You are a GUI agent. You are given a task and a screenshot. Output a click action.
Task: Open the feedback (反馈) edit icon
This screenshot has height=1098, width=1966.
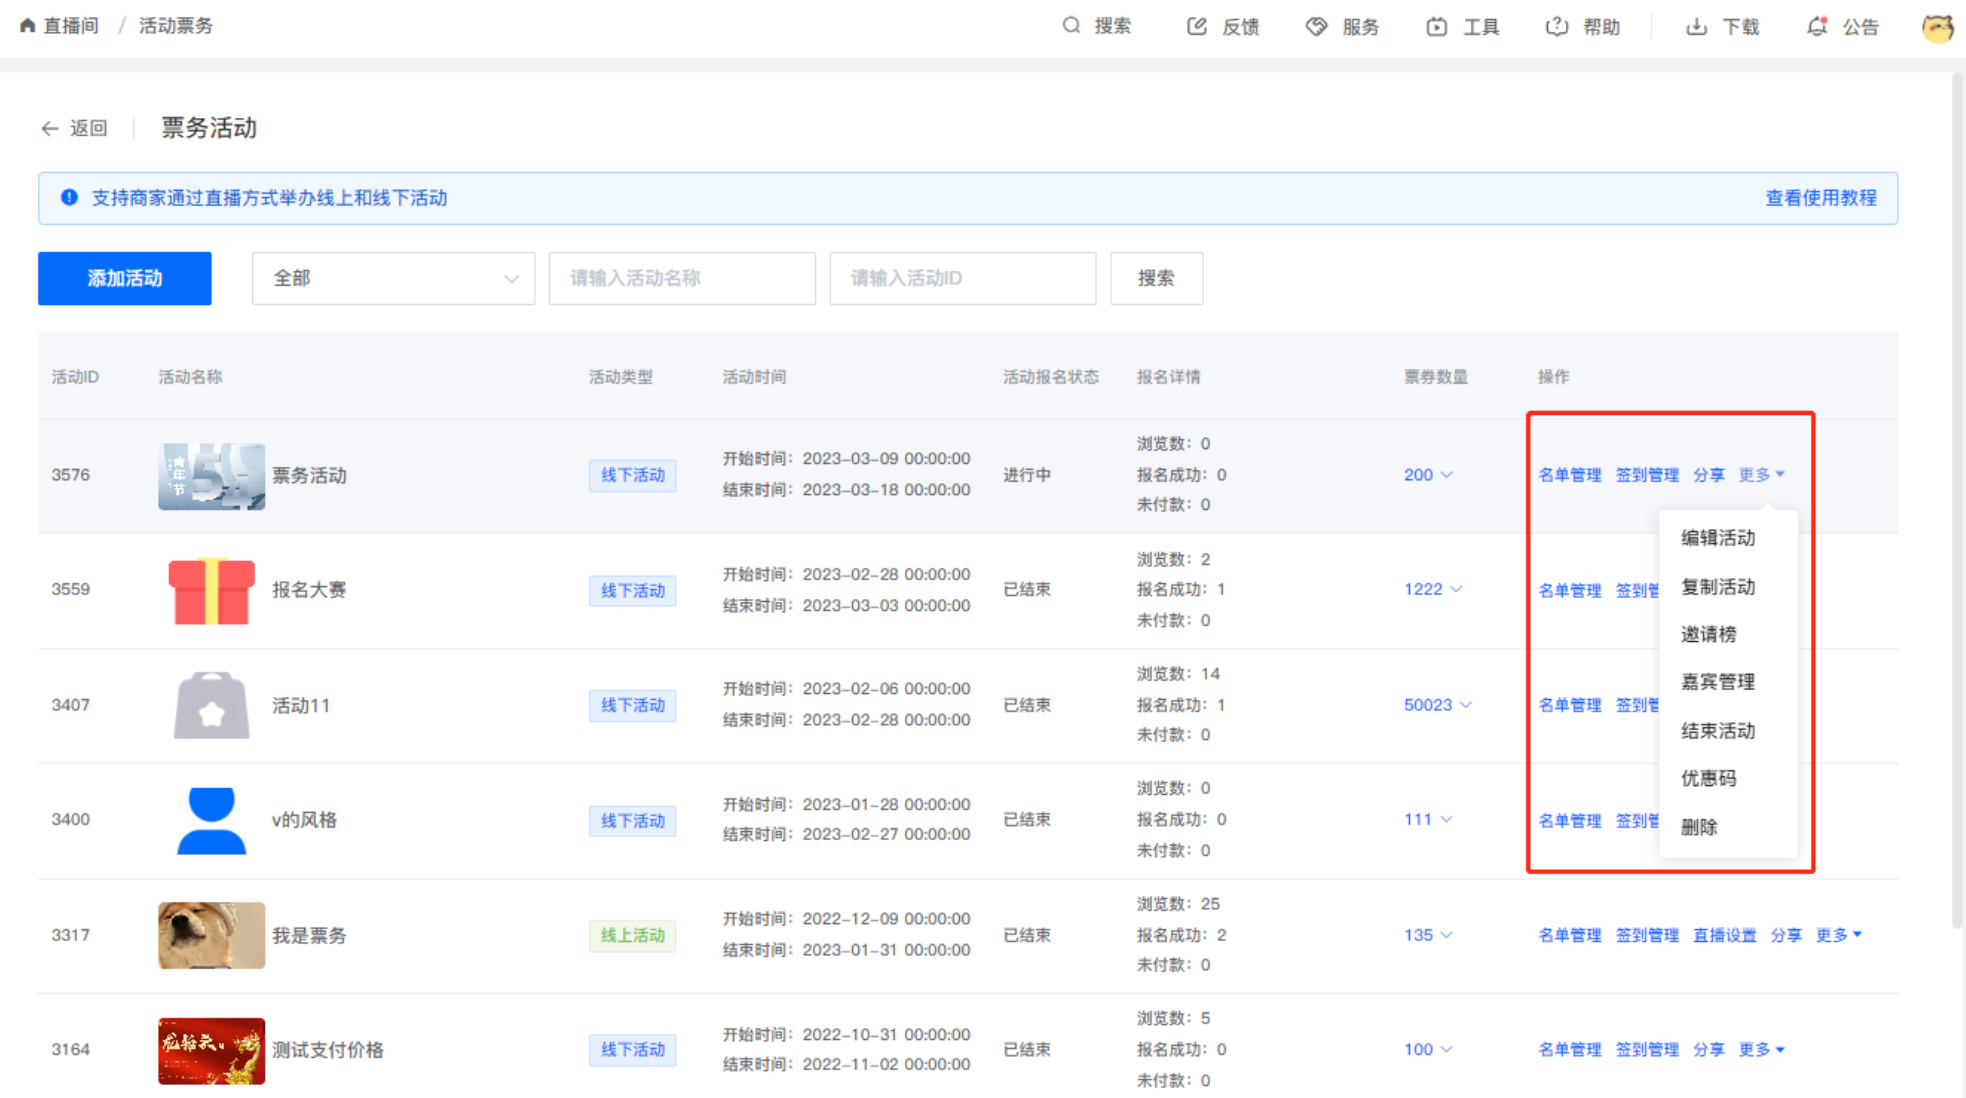[1197, 26]
